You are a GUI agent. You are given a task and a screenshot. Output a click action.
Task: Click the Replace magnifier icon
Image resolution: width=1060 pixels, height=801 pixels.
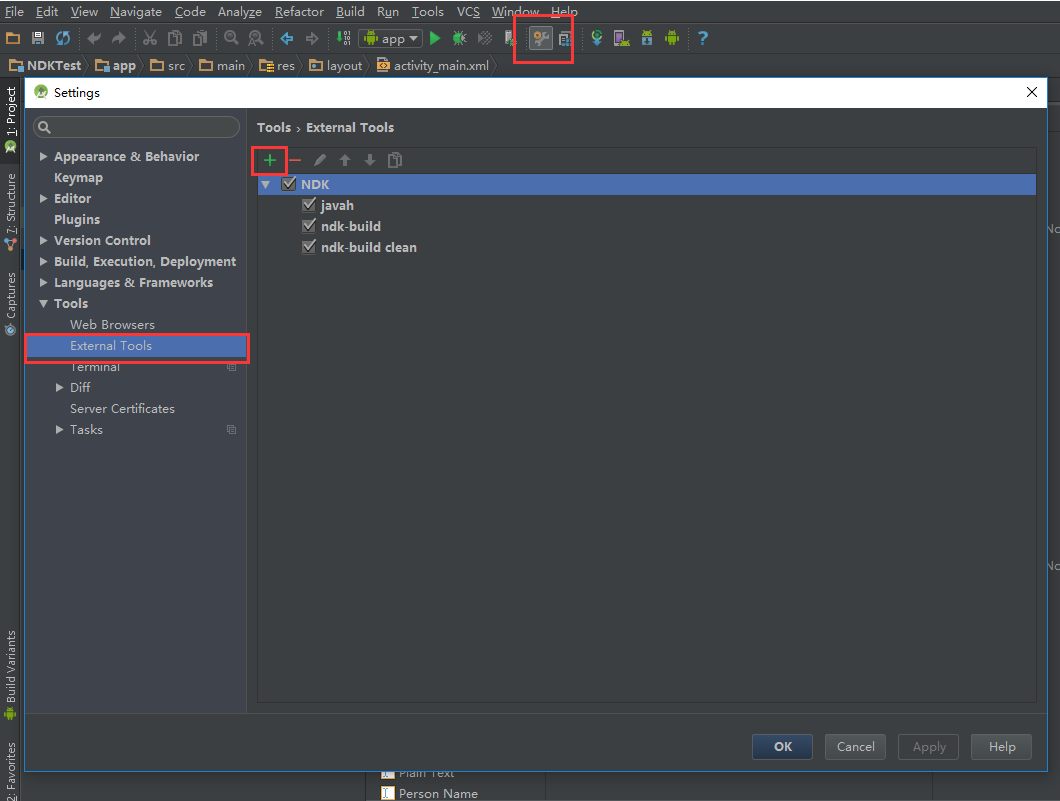(256, 39)
